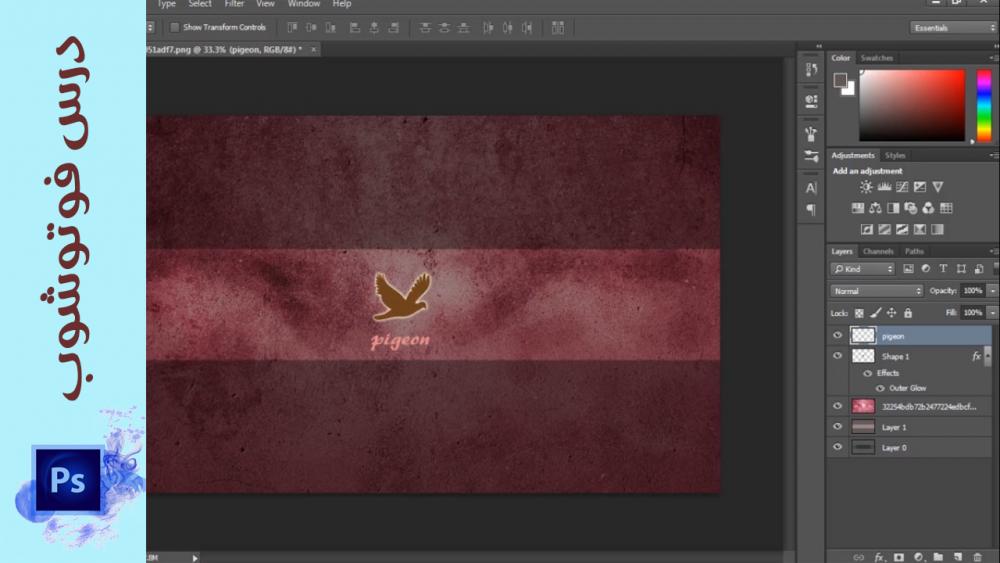Switch to the Swatches tab

876,58
